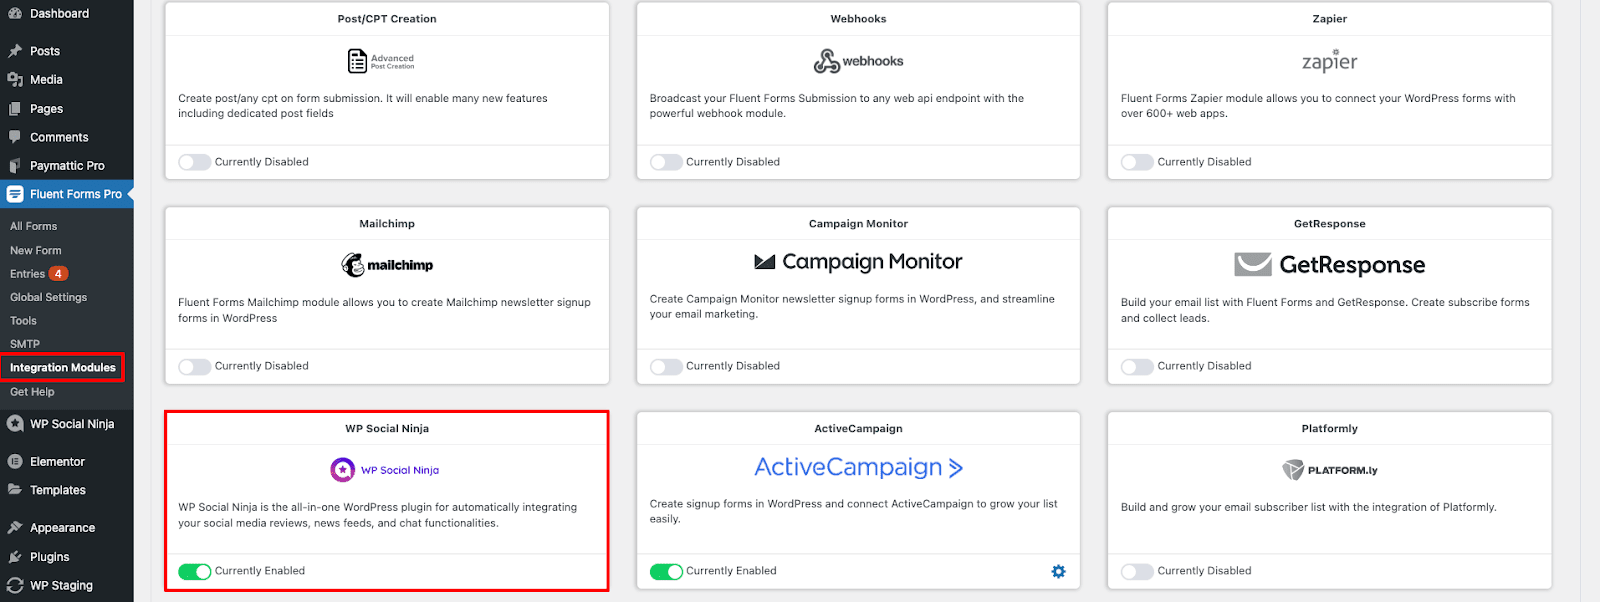The height and width of the screenshot is (602, 1600).
Task: Click the Platformly card title
Action: click(1329, 429)
